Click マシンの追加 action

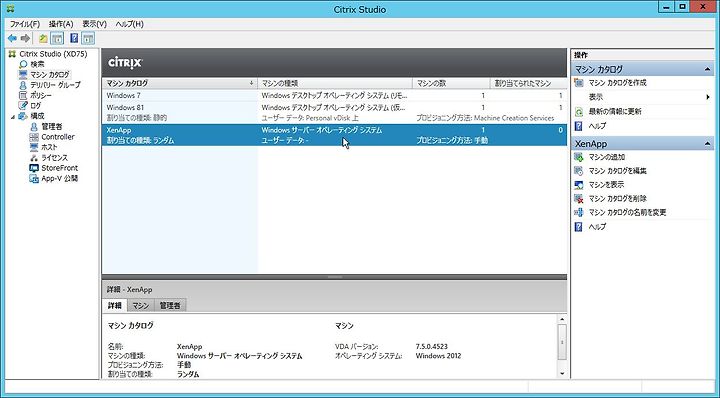[x=607, y=157]
